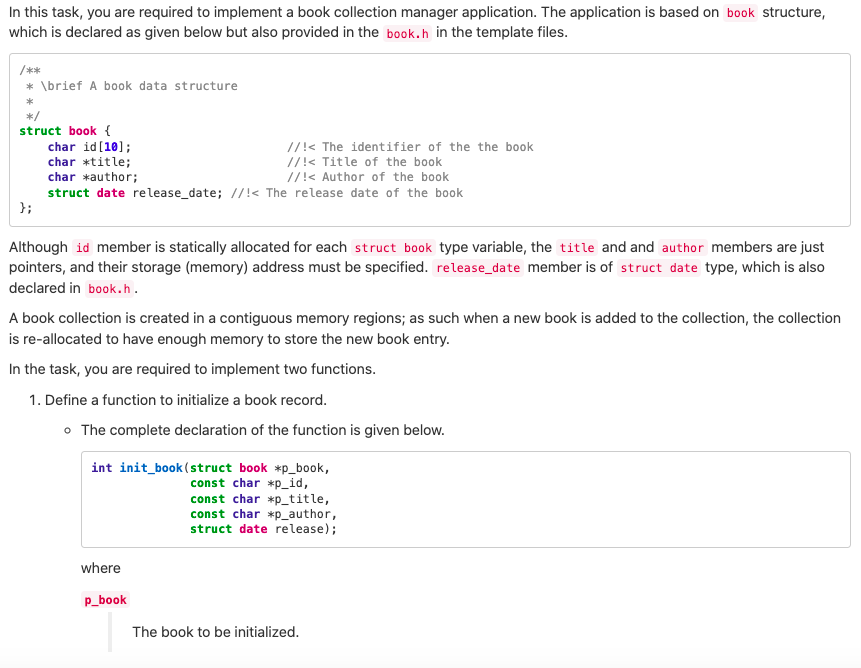The height and width of the screenshot is (668, 861).
Task: Click the inline code 'release_date' before 'member is of'
Action: (478, 268)
